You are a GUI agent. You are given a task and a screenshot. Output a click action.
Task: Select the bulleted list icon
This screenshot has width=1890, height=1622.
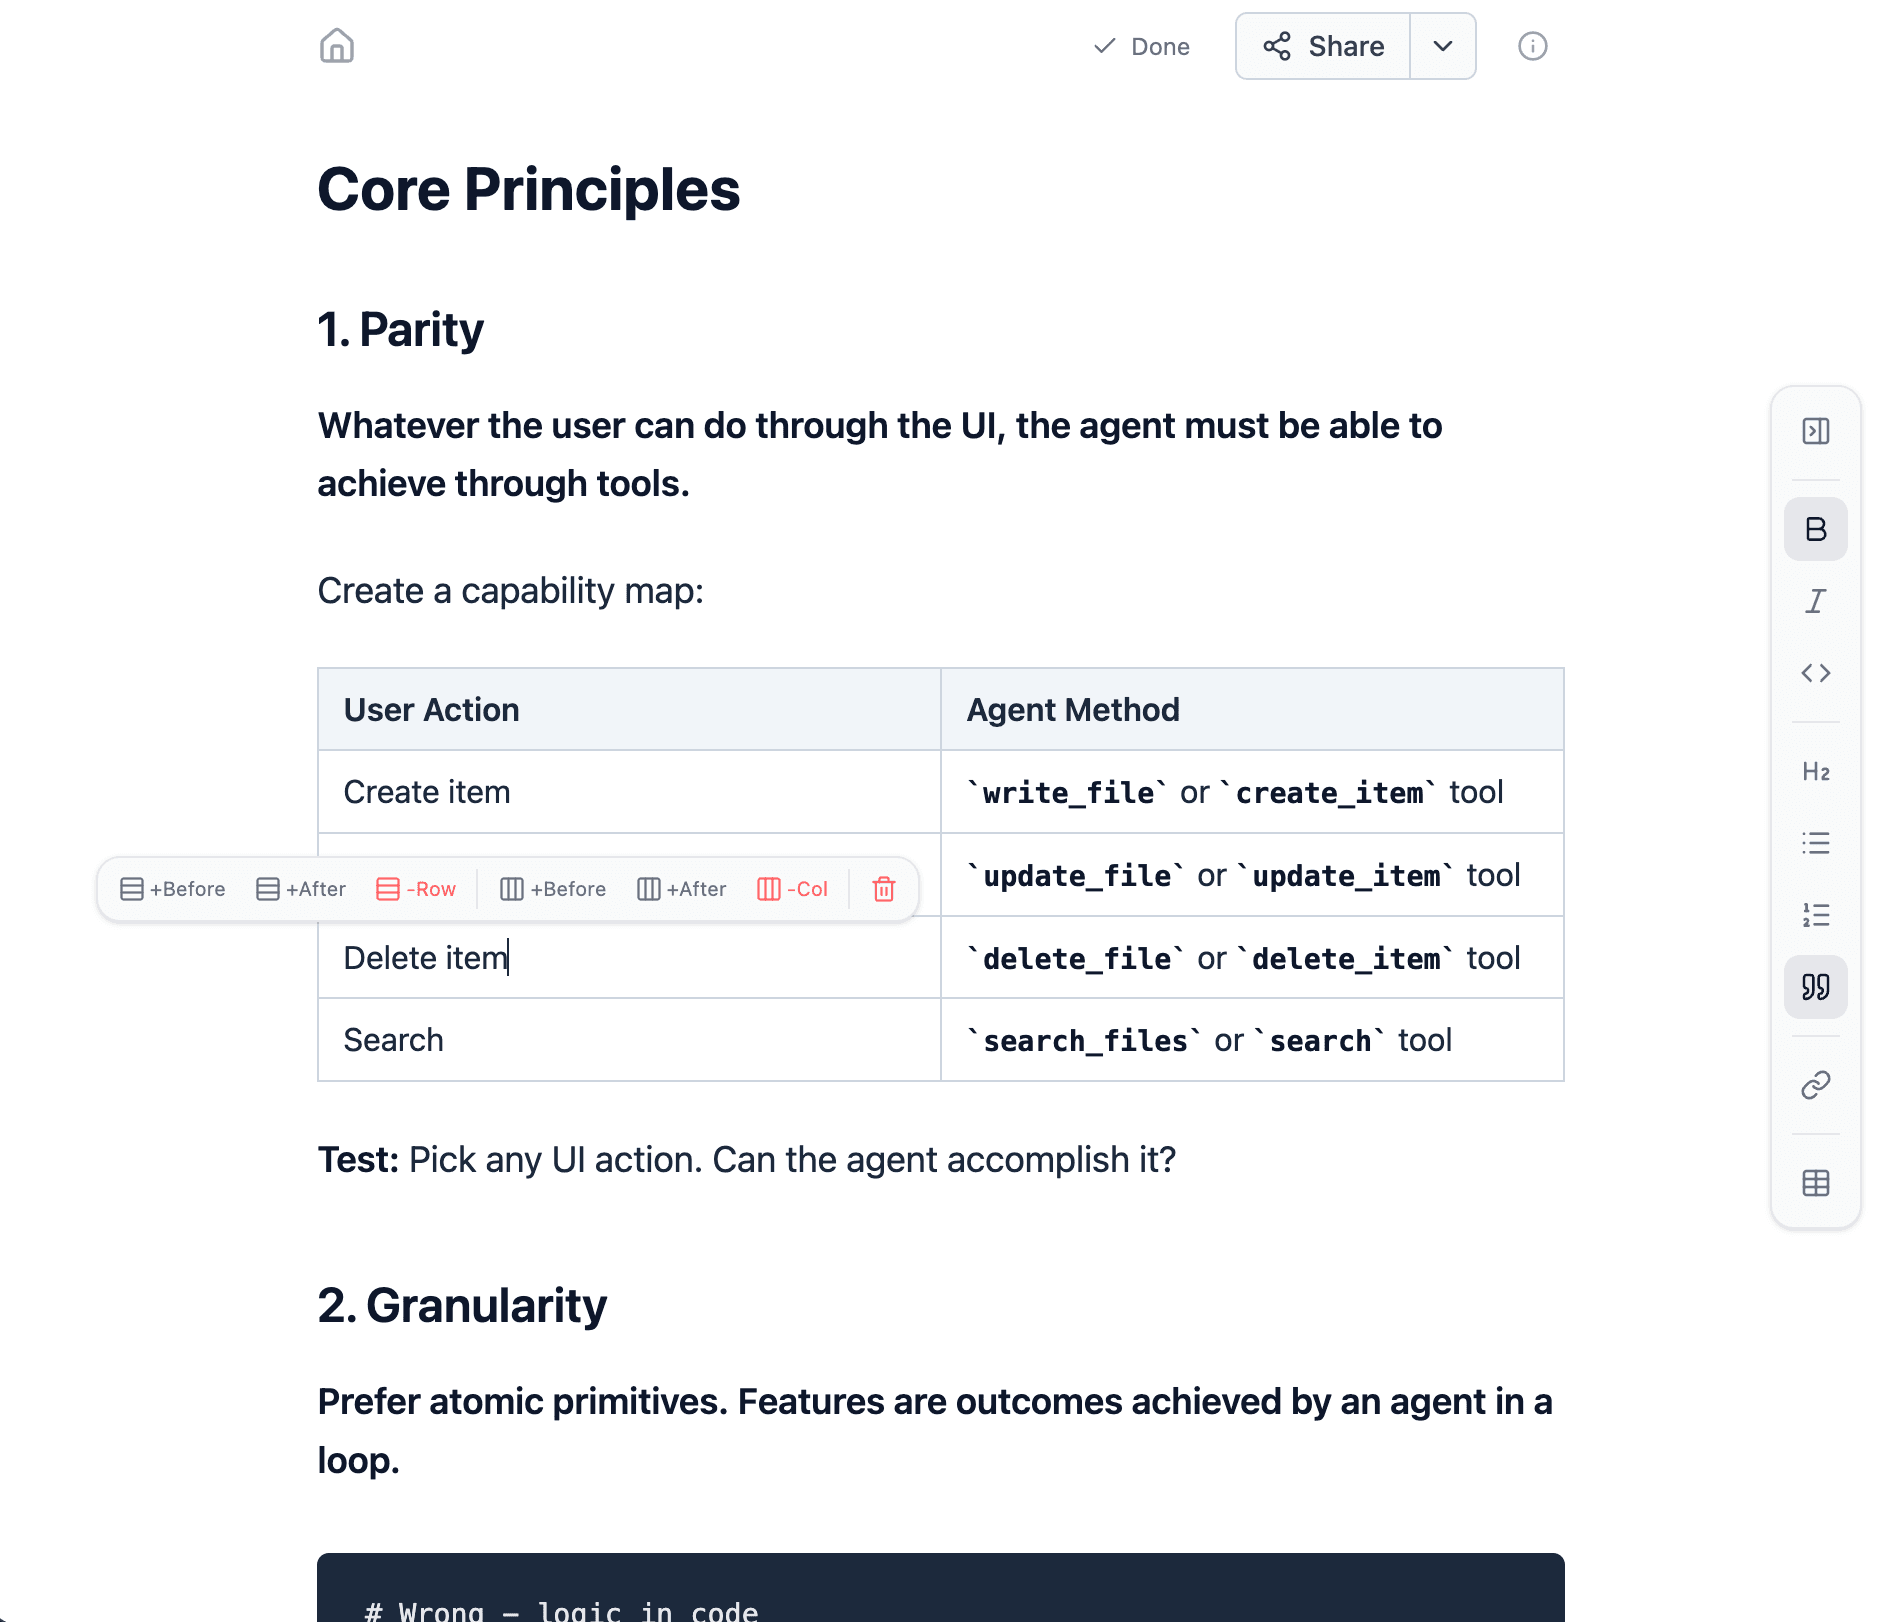point(1816,843)
